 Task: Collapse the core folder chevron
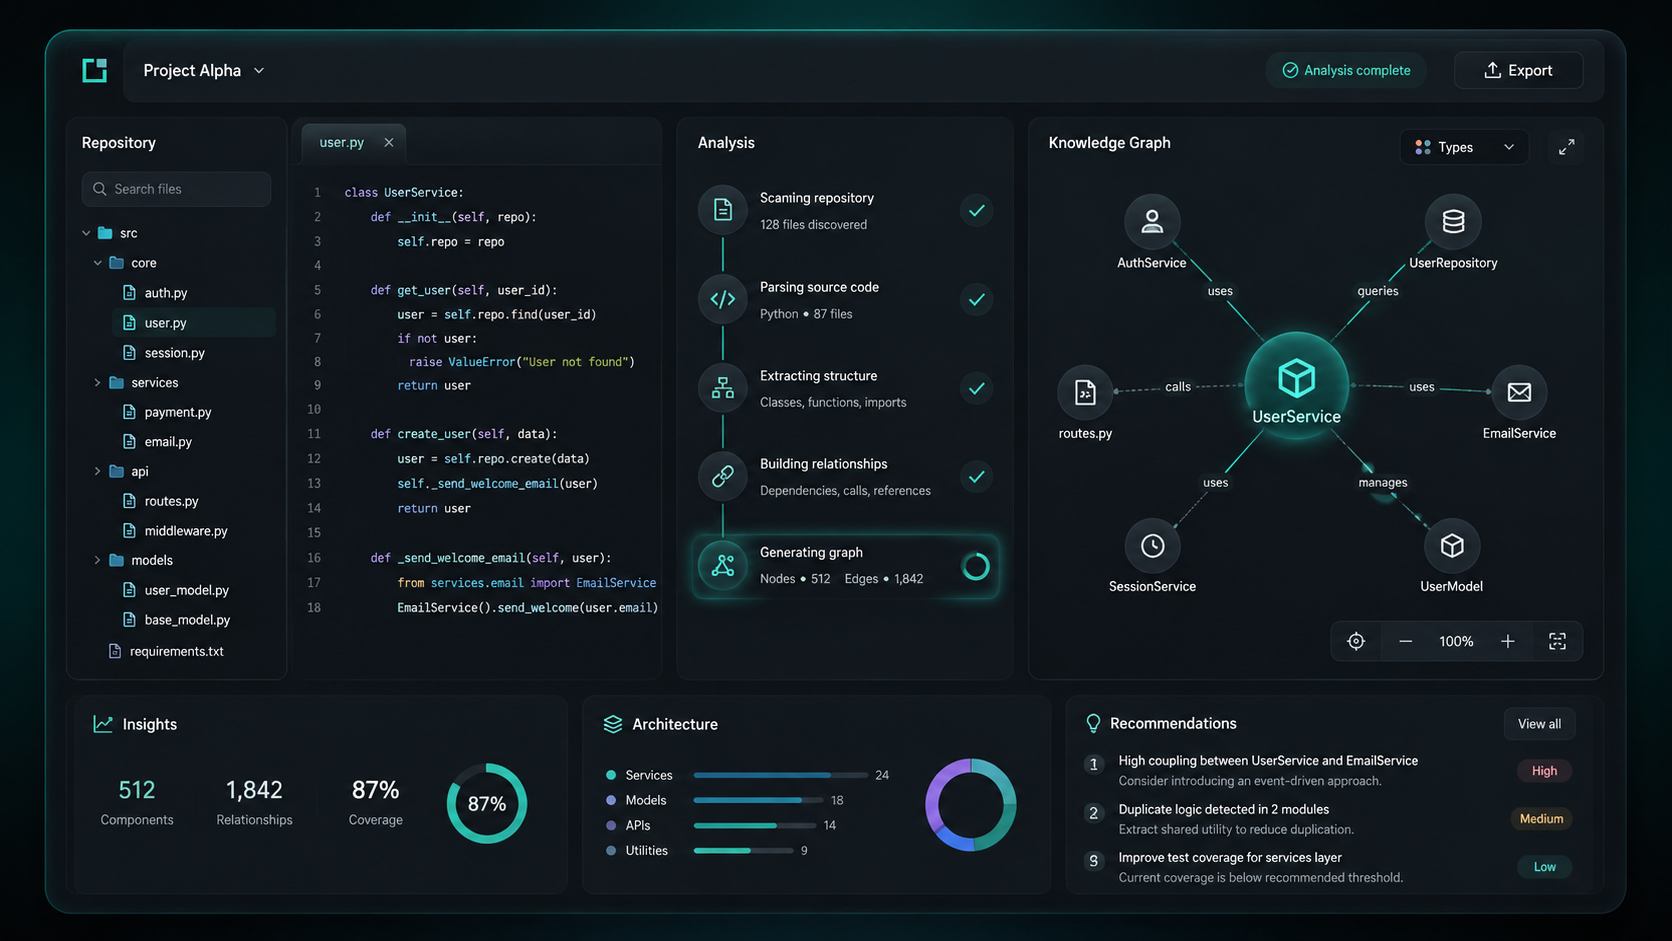(97, 263)
